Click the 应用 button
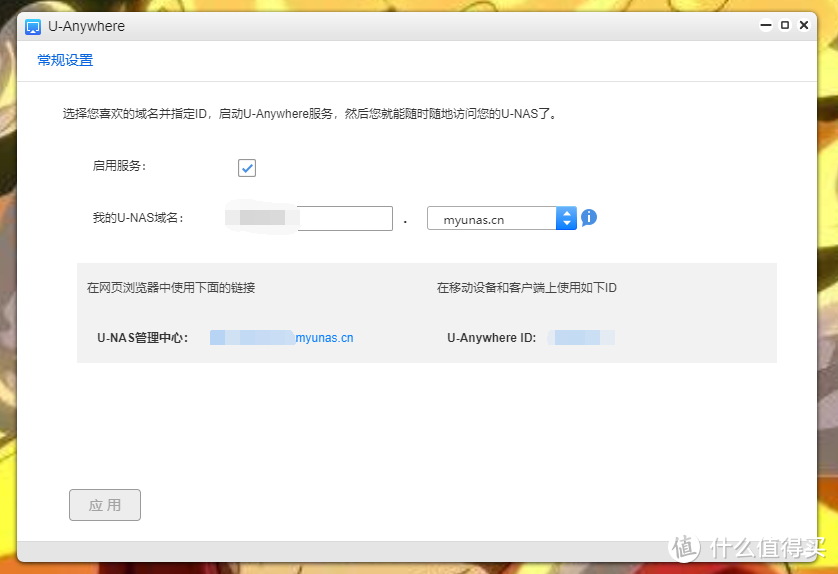The image size is (838, 574). 105,505
